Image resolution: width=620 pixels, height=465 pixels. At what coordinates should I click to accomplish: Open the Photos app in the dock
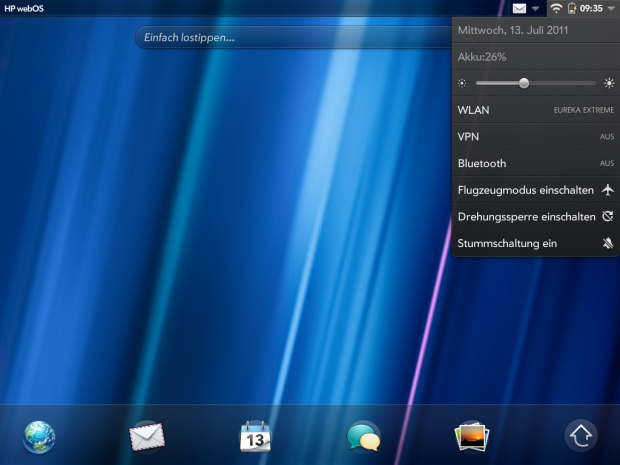(472, 437)
